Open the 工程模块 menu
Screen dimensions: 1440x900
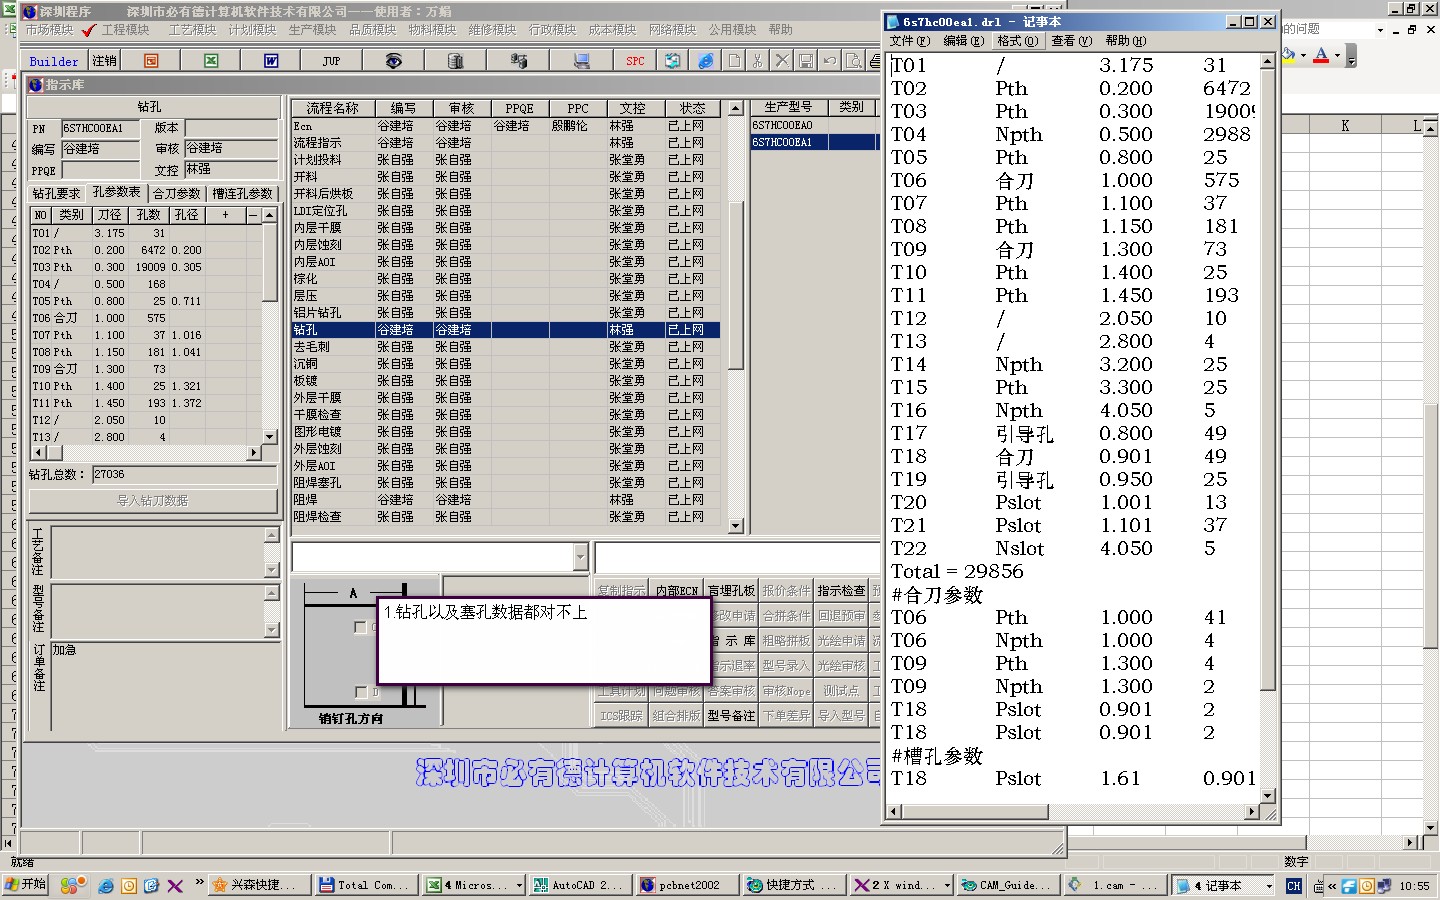tap(125, 30)
